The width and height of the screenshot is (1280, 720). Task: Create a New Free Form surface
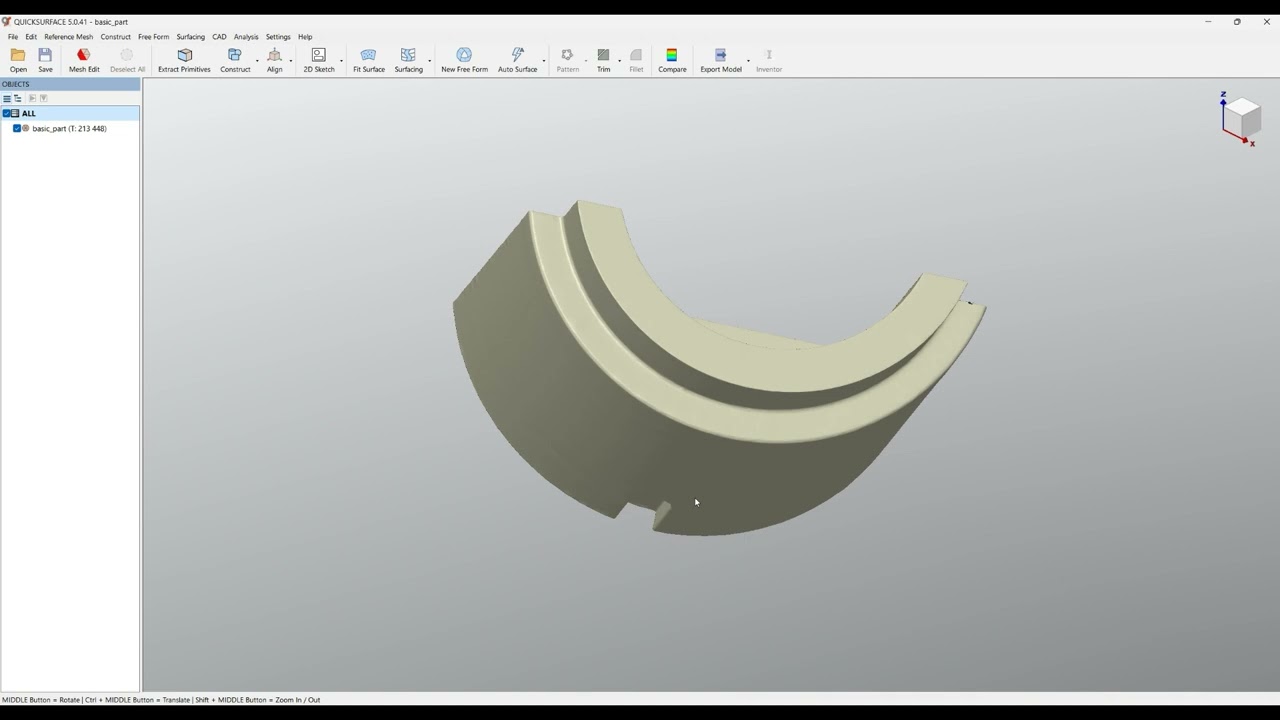[464, 60]
